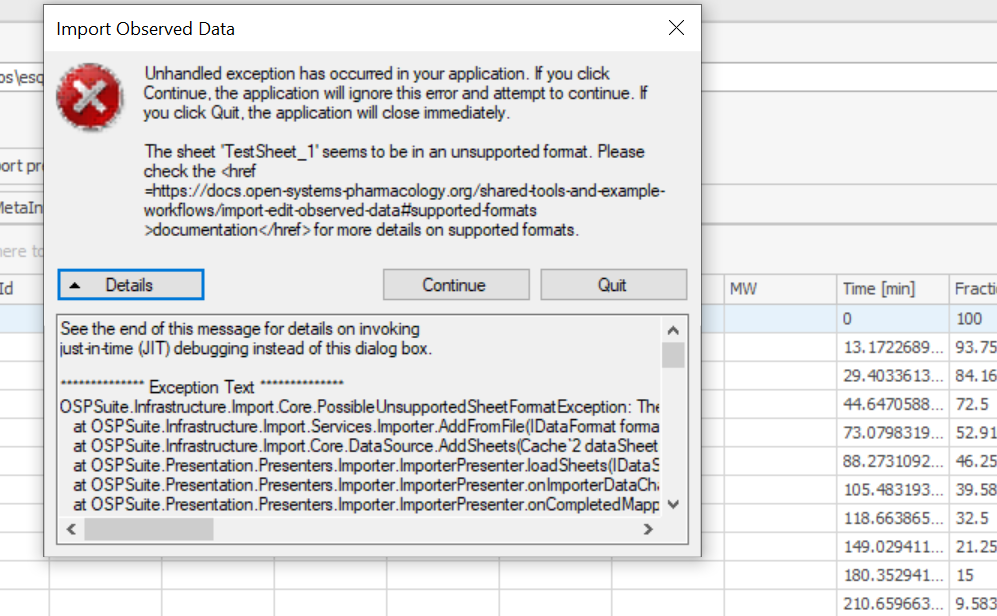Select the Fraction column header
Screen dimensions: 997x616
[975, 288]
